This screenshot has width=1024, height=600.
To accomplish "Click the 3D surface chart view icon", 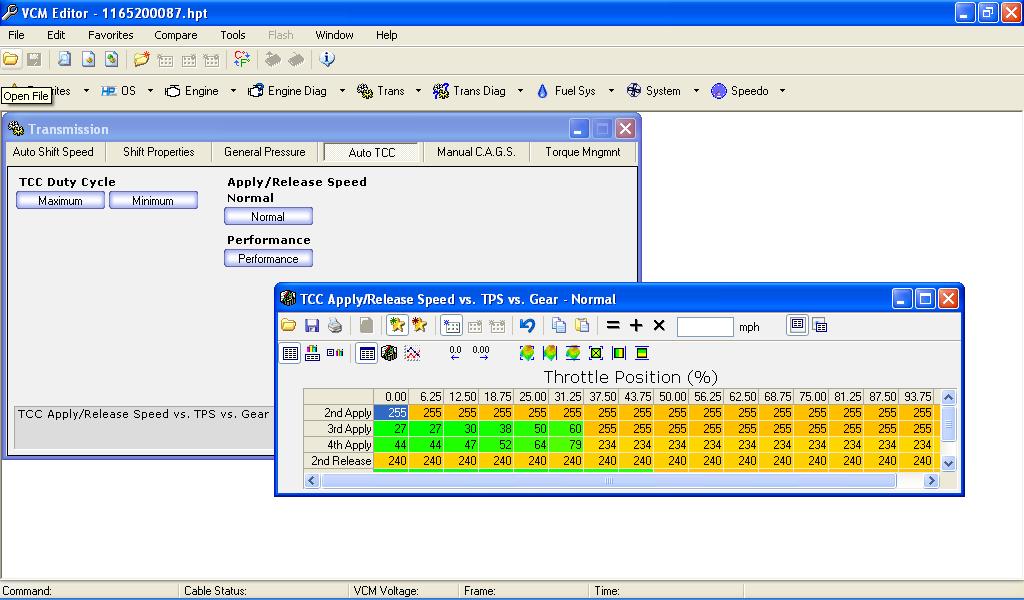I will pos(389,353).
